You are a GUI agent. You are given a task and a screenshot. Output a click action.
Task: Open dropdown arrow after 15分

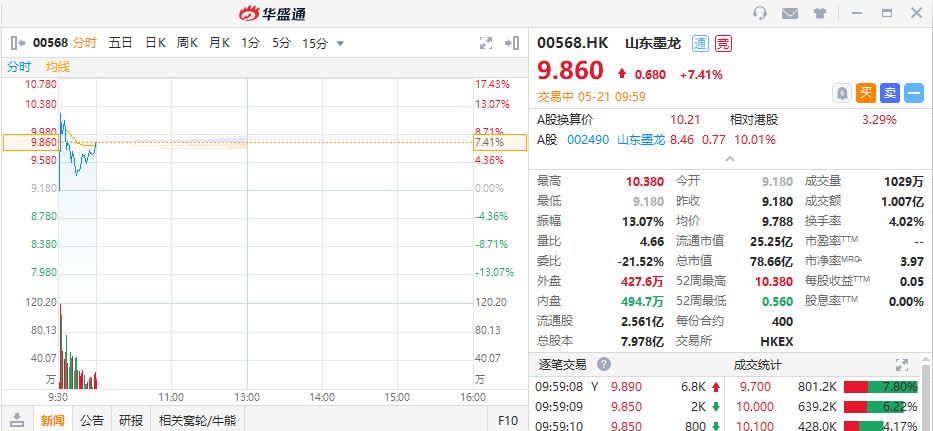pyautogui.click(x=340, y=43)
